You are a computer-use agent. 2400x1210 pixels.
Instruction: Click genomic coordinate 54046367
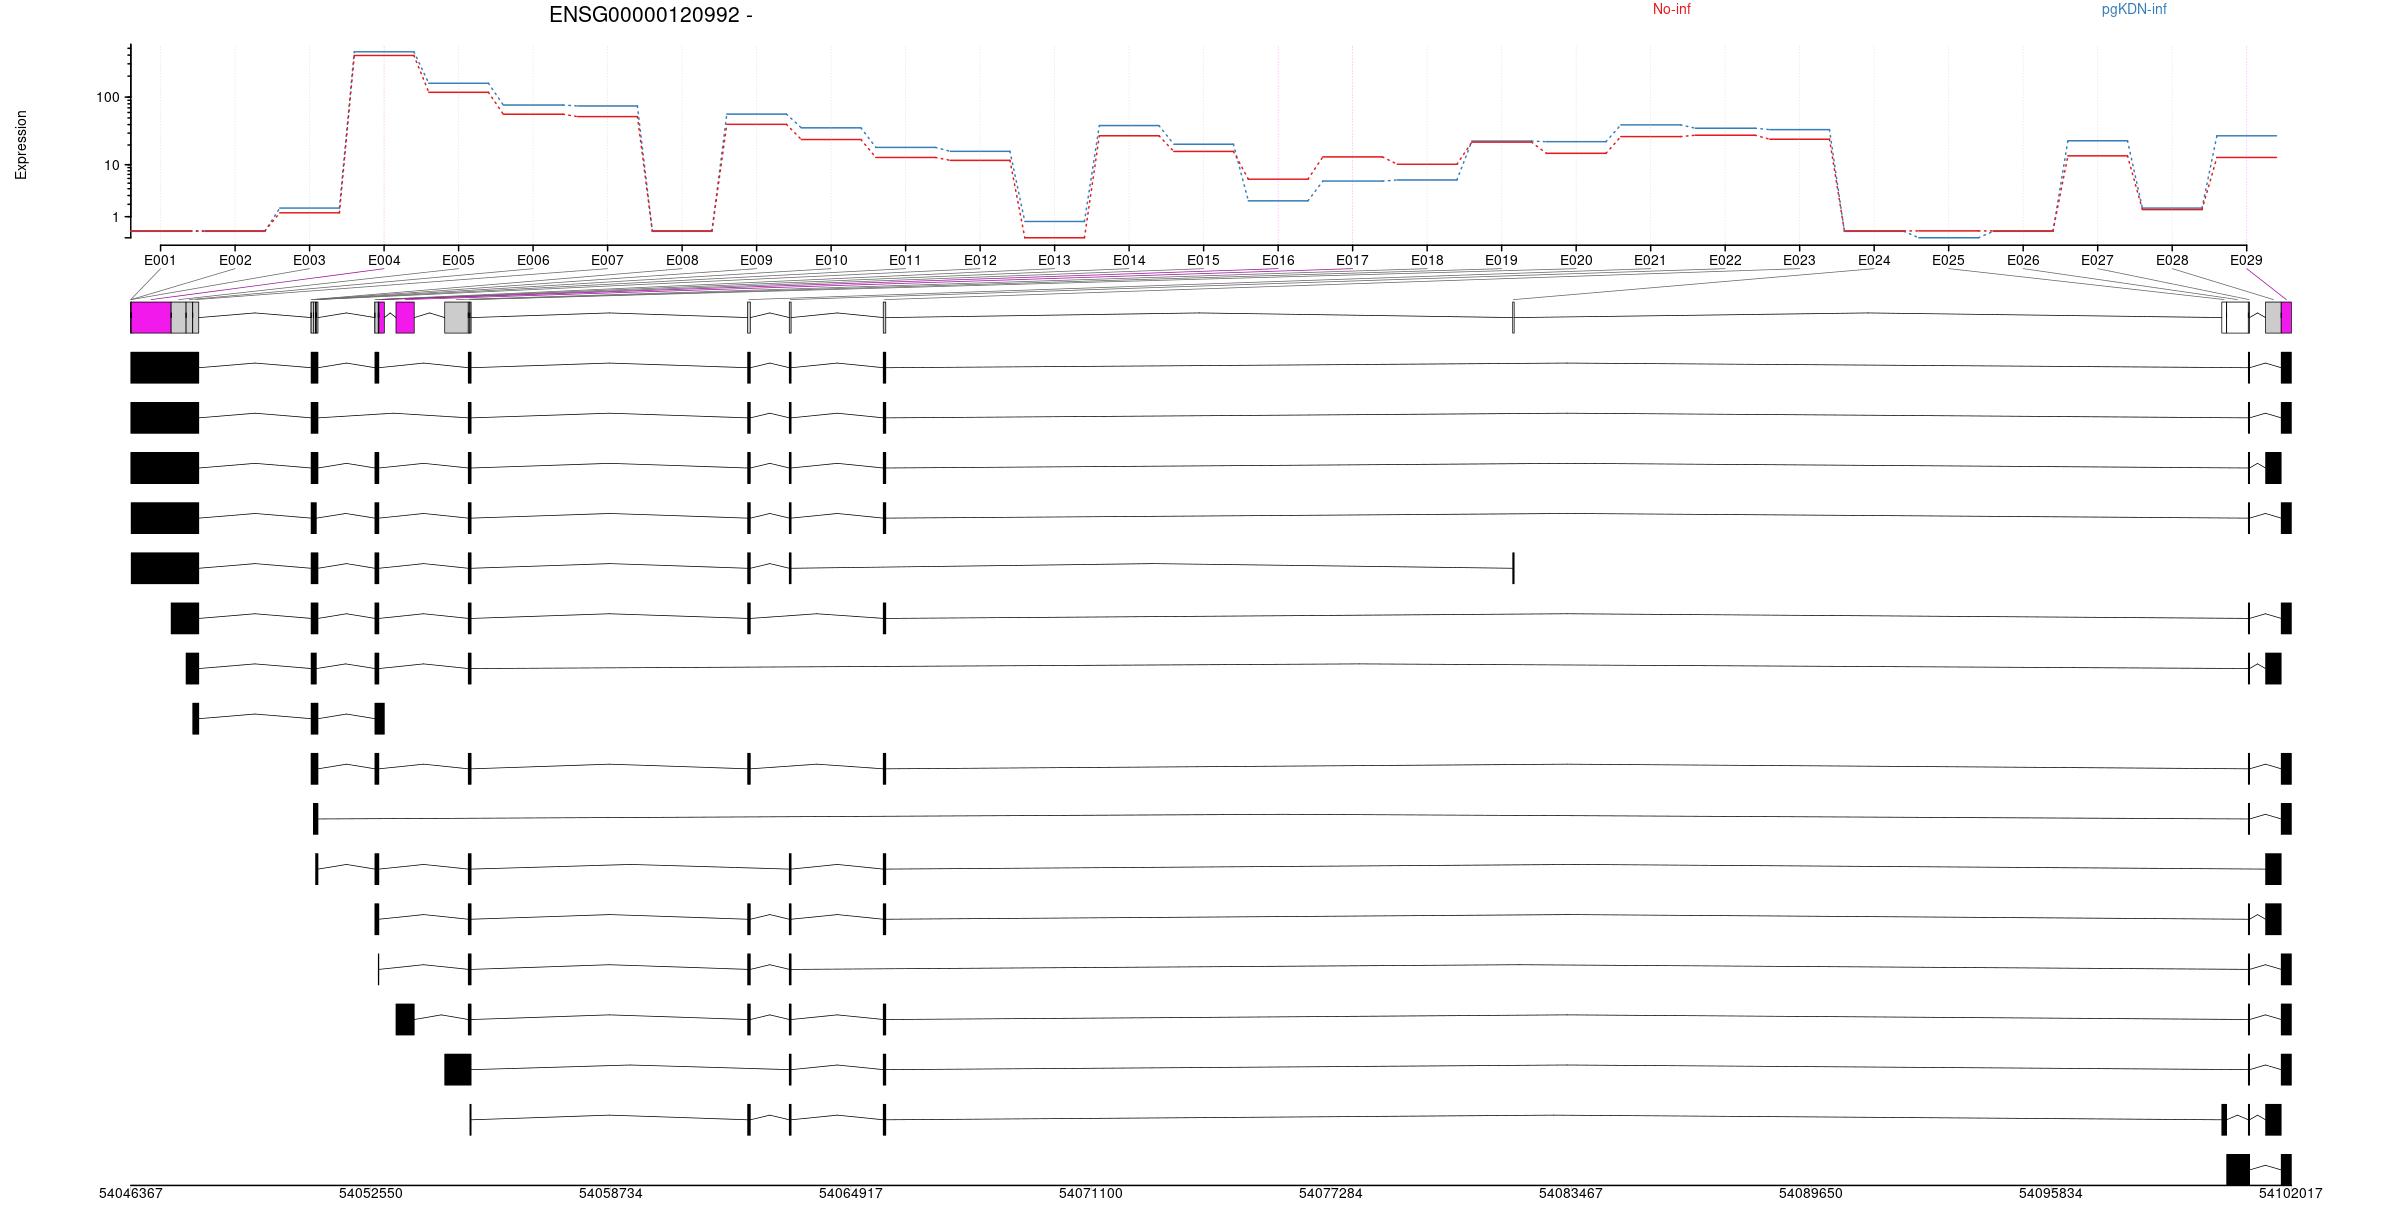click(131, 1194)
